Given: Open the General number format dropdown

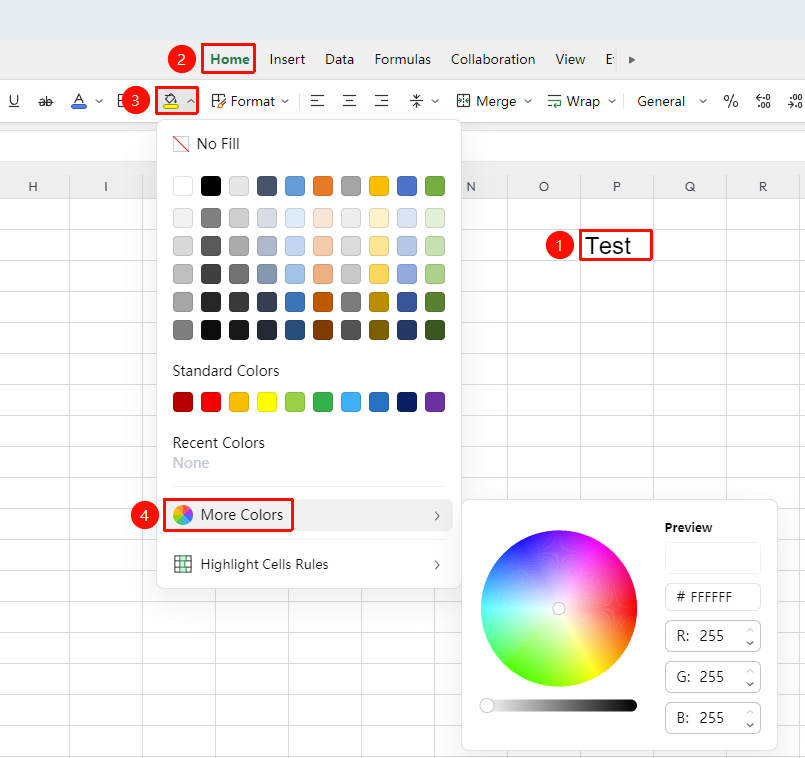Looking at the screenshot, I should pos(672,101).
